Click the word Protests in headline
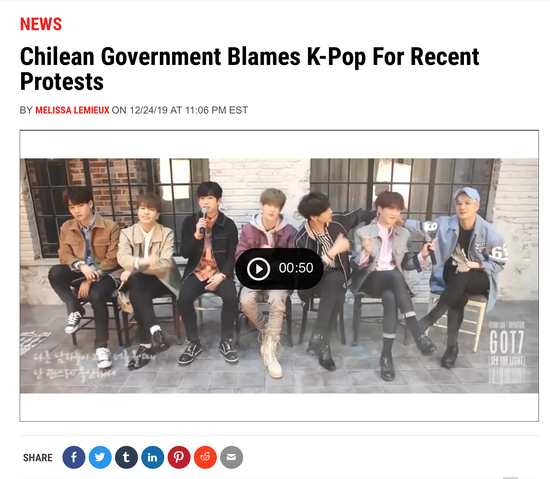 point(62,81)
